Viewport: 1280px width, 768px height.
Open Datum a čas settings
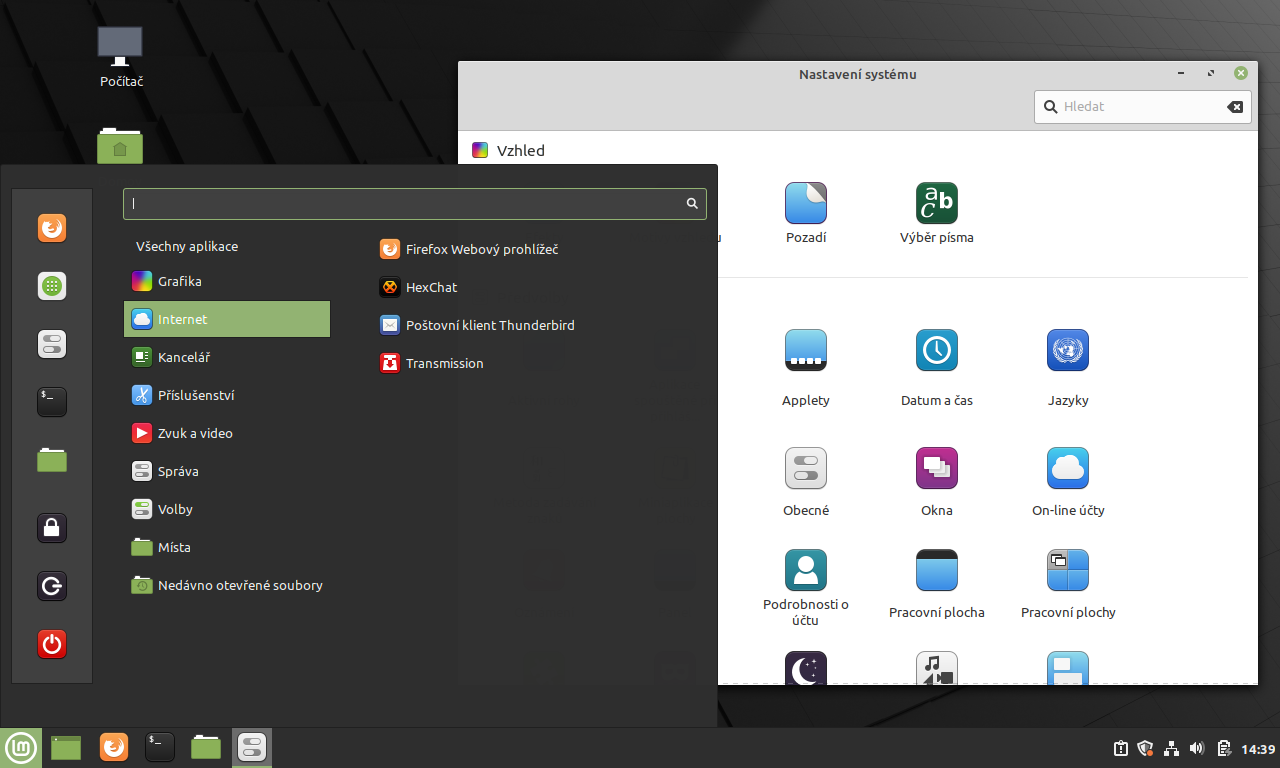[936, 350]
